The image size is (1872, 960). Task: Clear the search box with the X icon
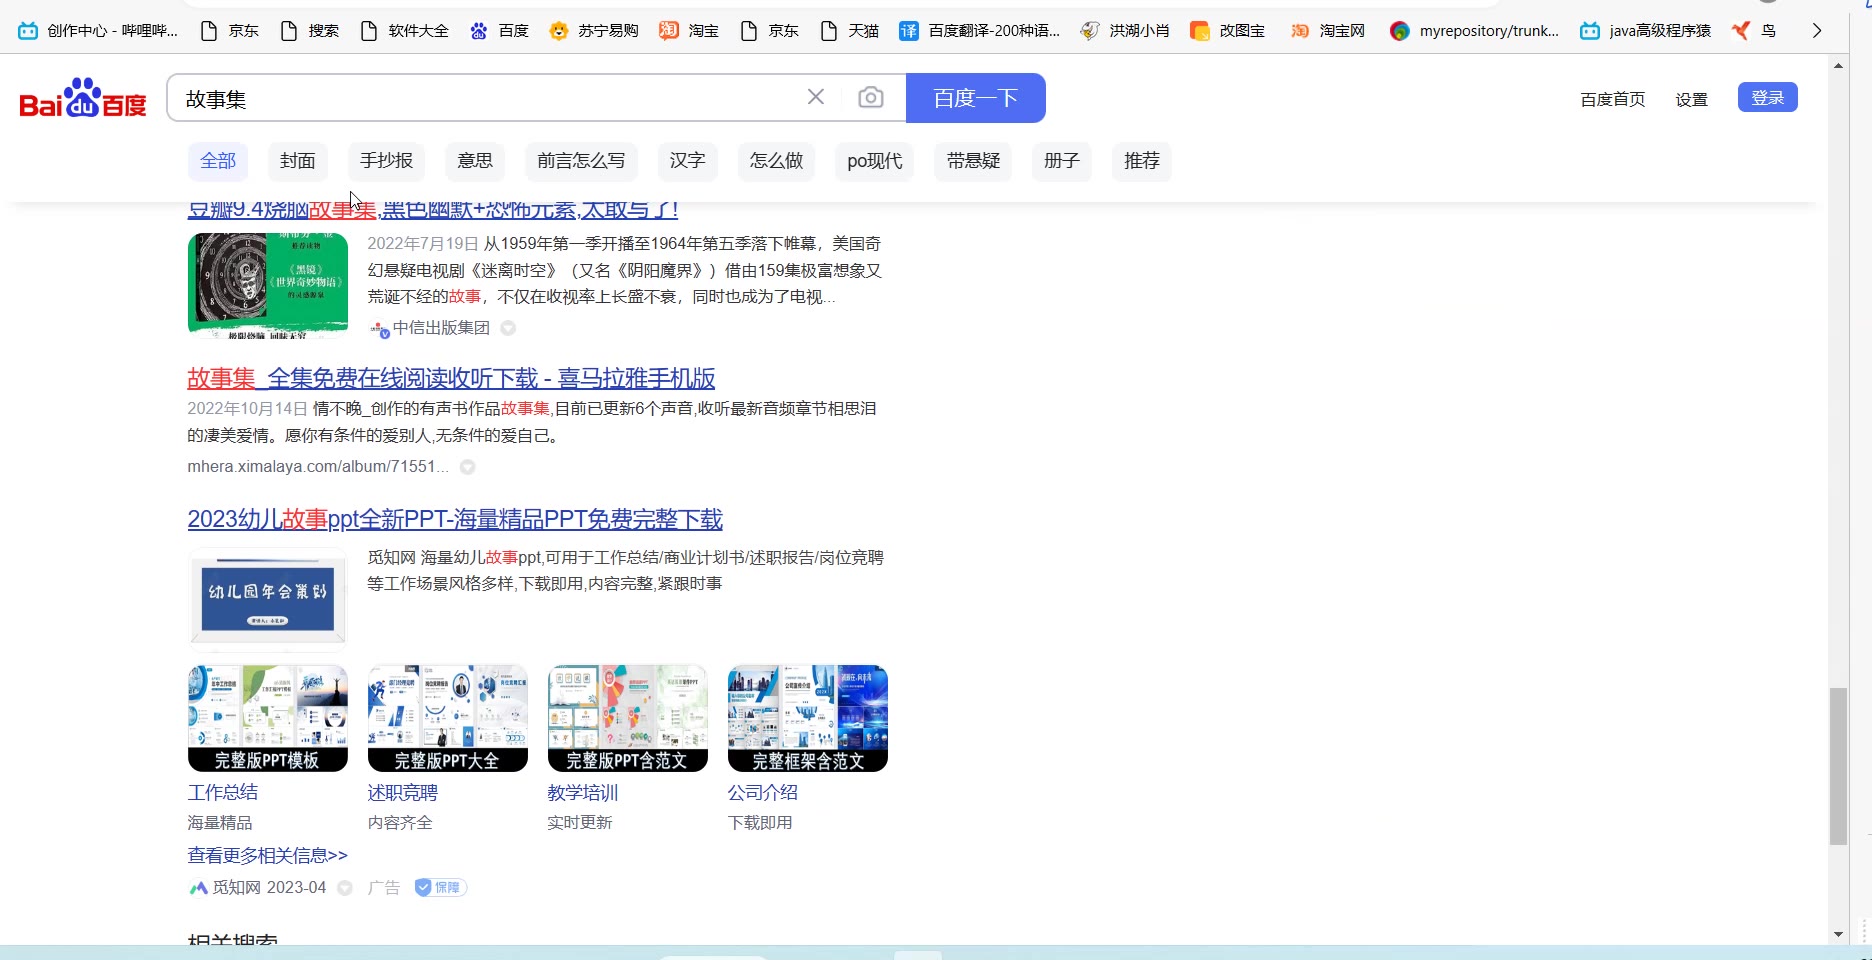pos(816,97)
